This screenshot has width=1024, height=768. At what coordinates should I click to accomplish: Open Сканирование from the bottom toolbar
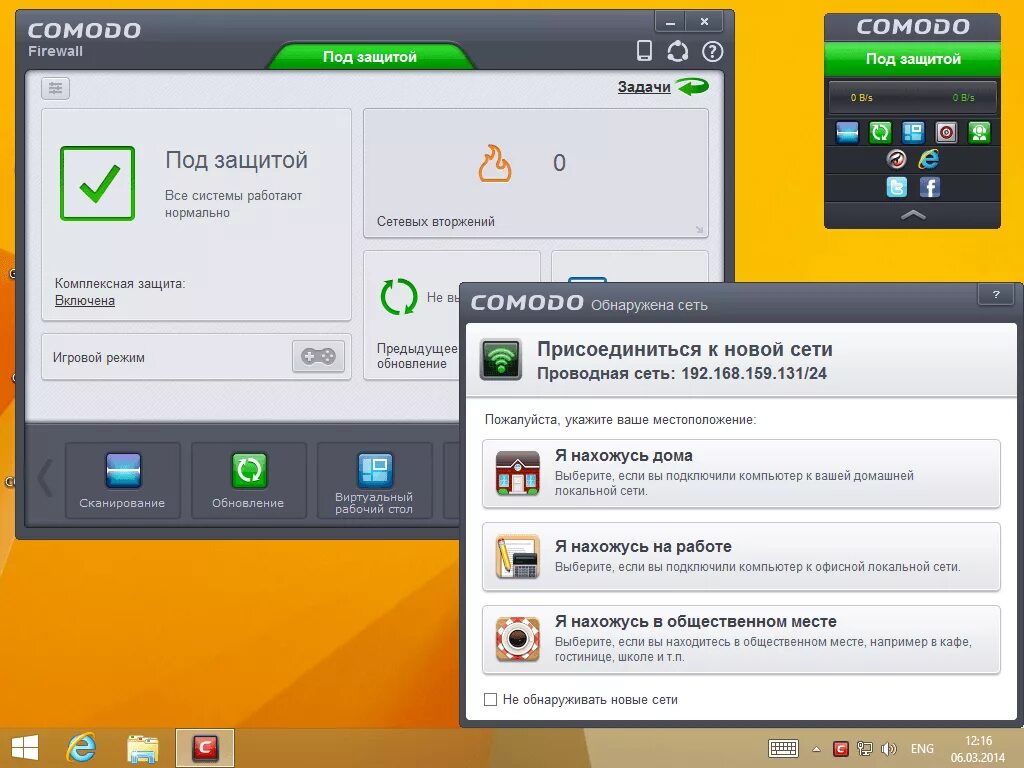point(122,480)
